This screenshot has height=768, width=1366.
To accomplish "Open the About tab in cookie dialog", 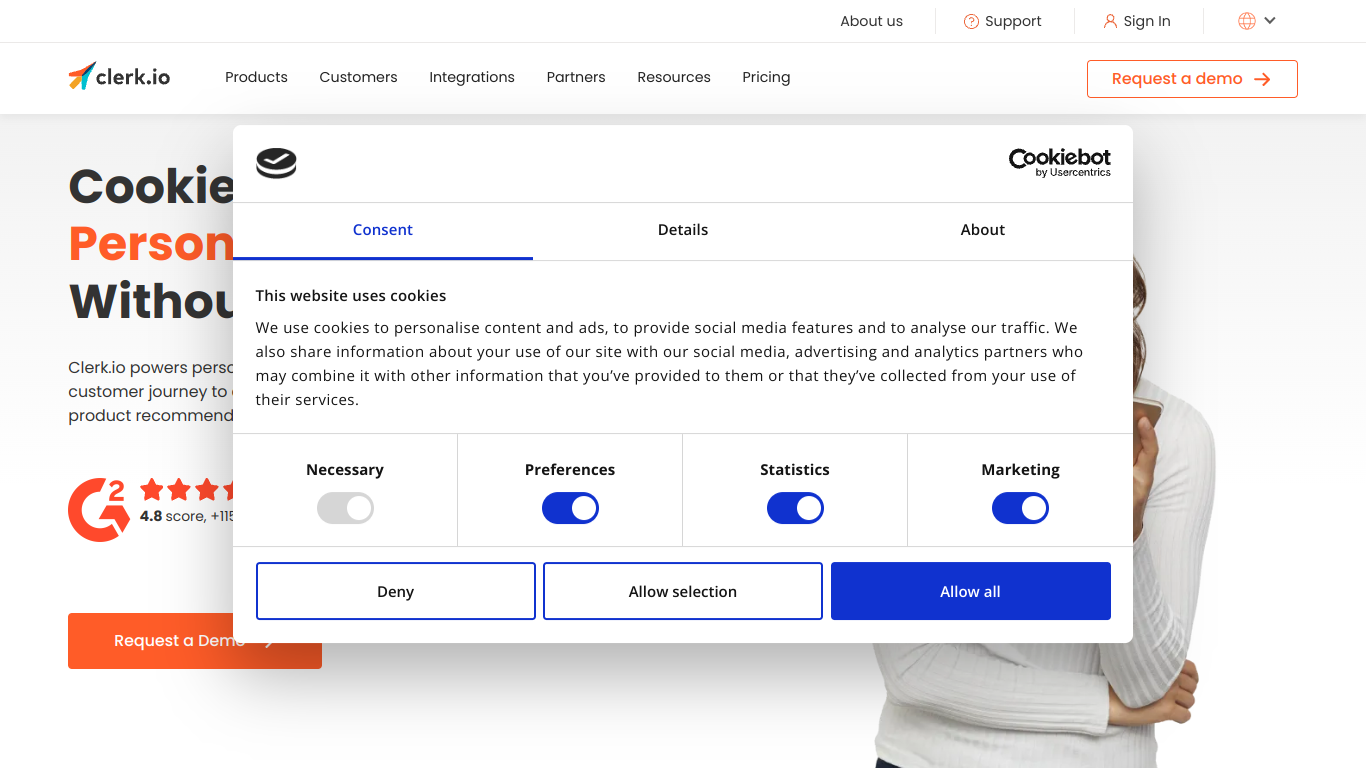I will 983,230.
